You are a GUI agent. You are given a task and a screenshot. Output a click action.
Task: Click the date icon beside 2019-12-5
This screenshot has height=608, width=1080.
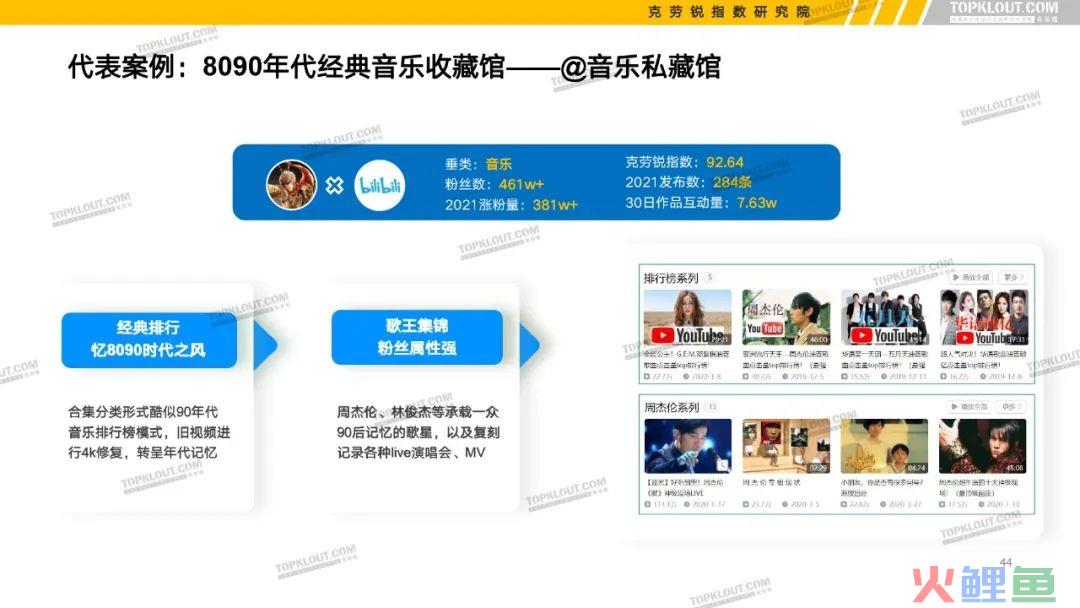coord(785,377)
